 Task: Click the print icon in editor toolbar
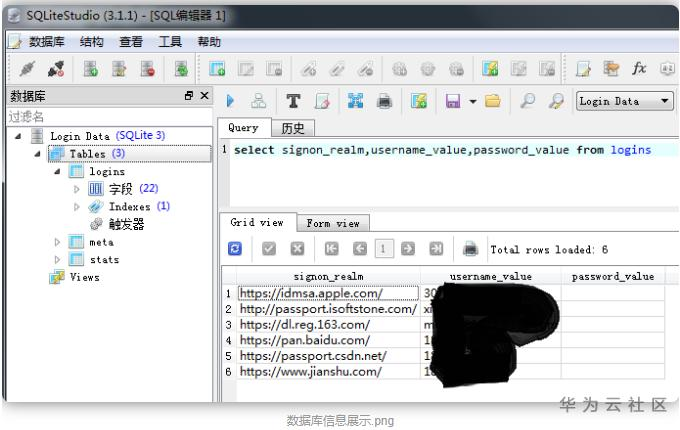point(384,101)
